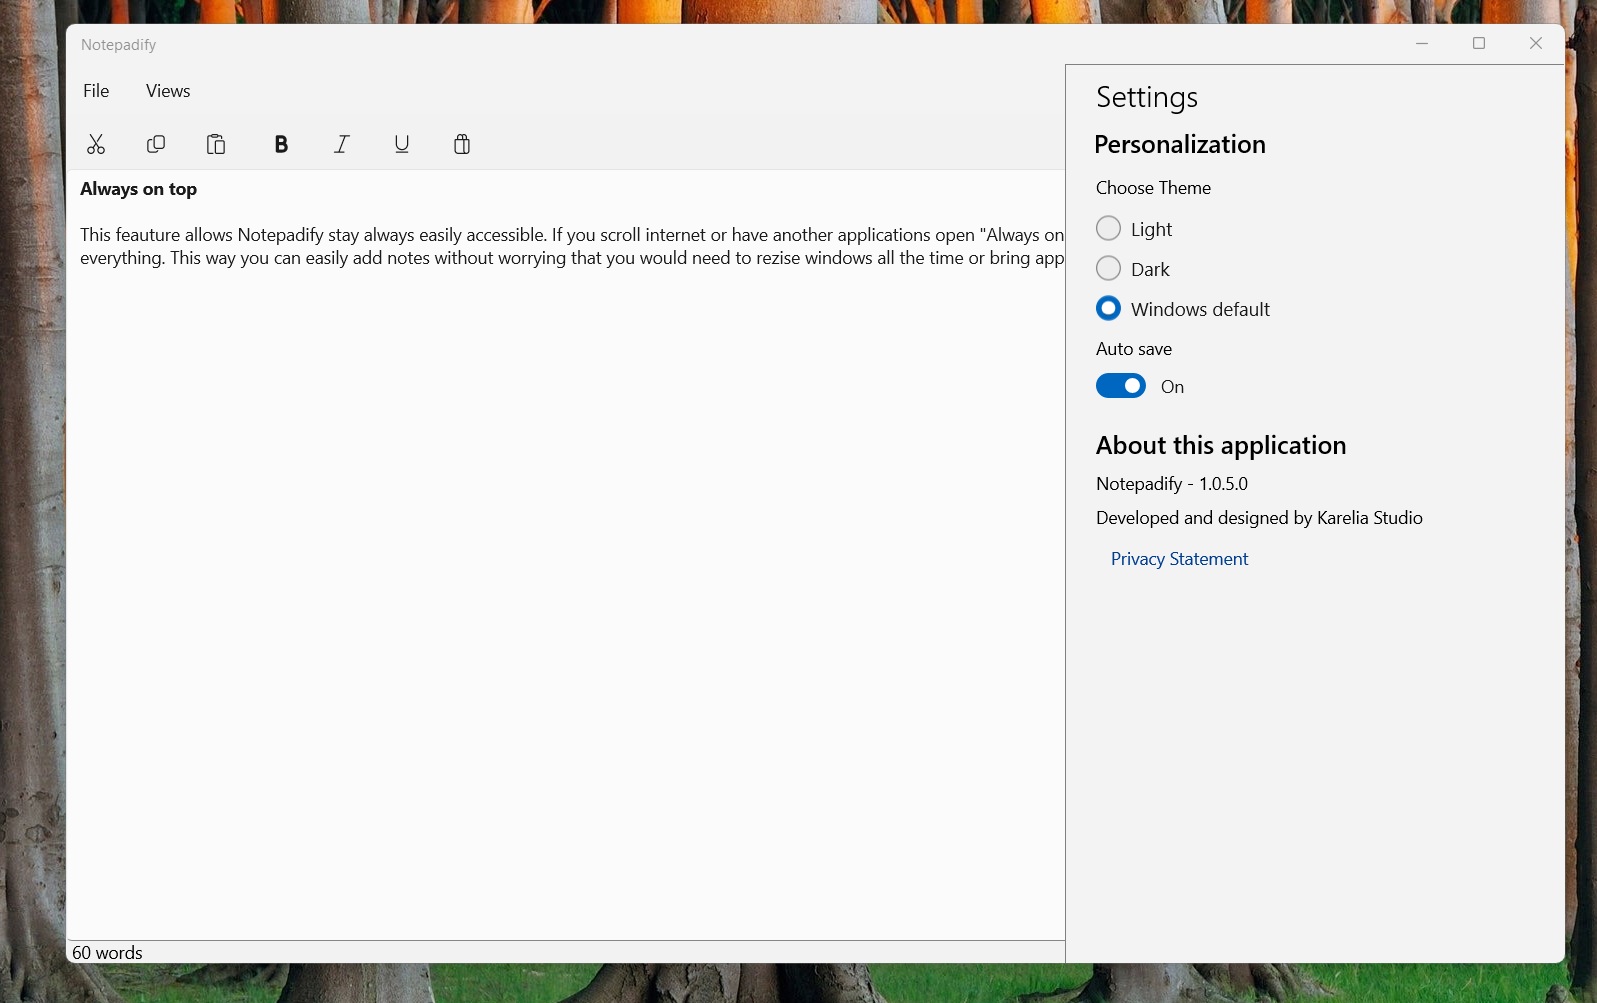Minimize the Notepadify window
Screen dimensions: 1597x1003
tap(1422, 43)
